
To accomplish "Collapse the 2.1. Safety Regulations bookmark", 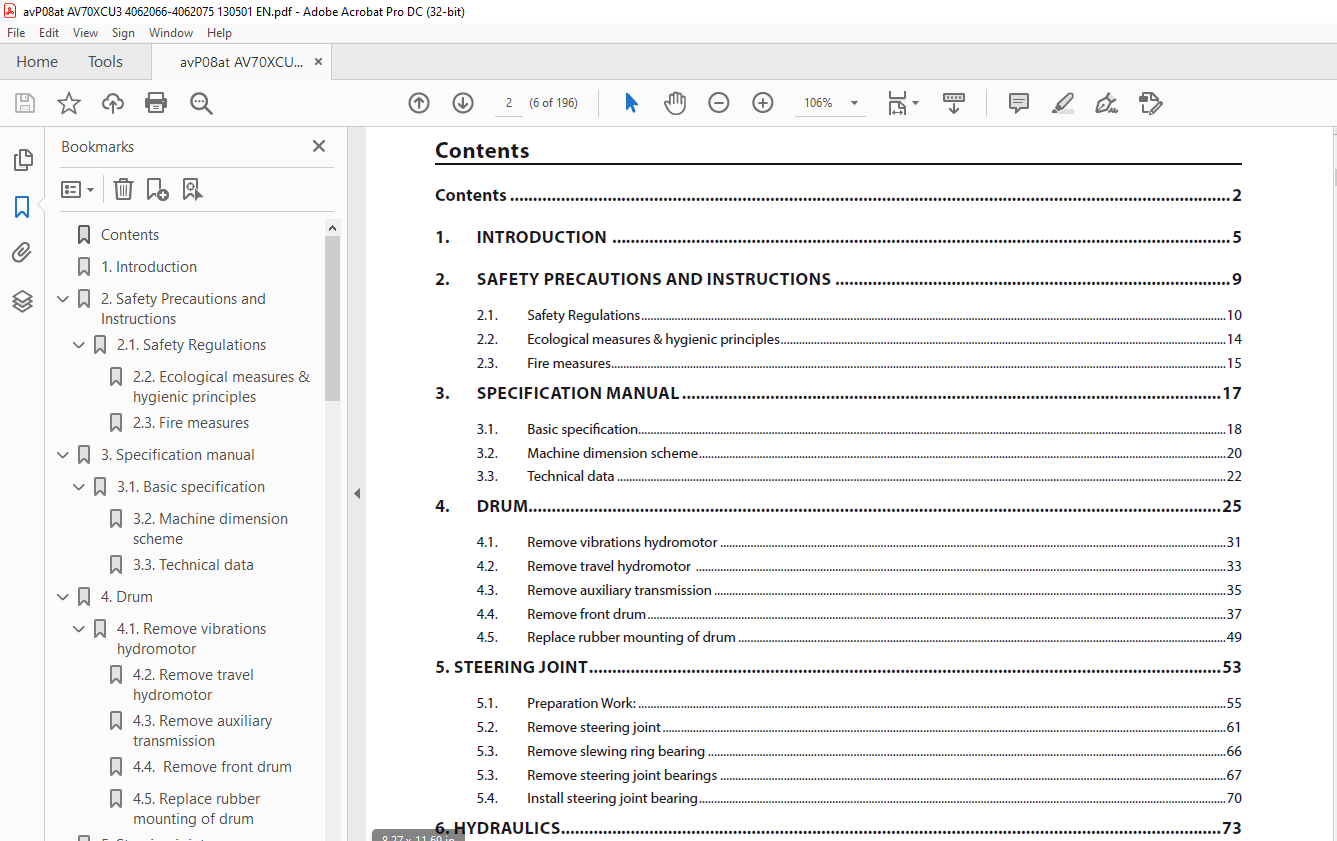I will [x=80, y=345].
